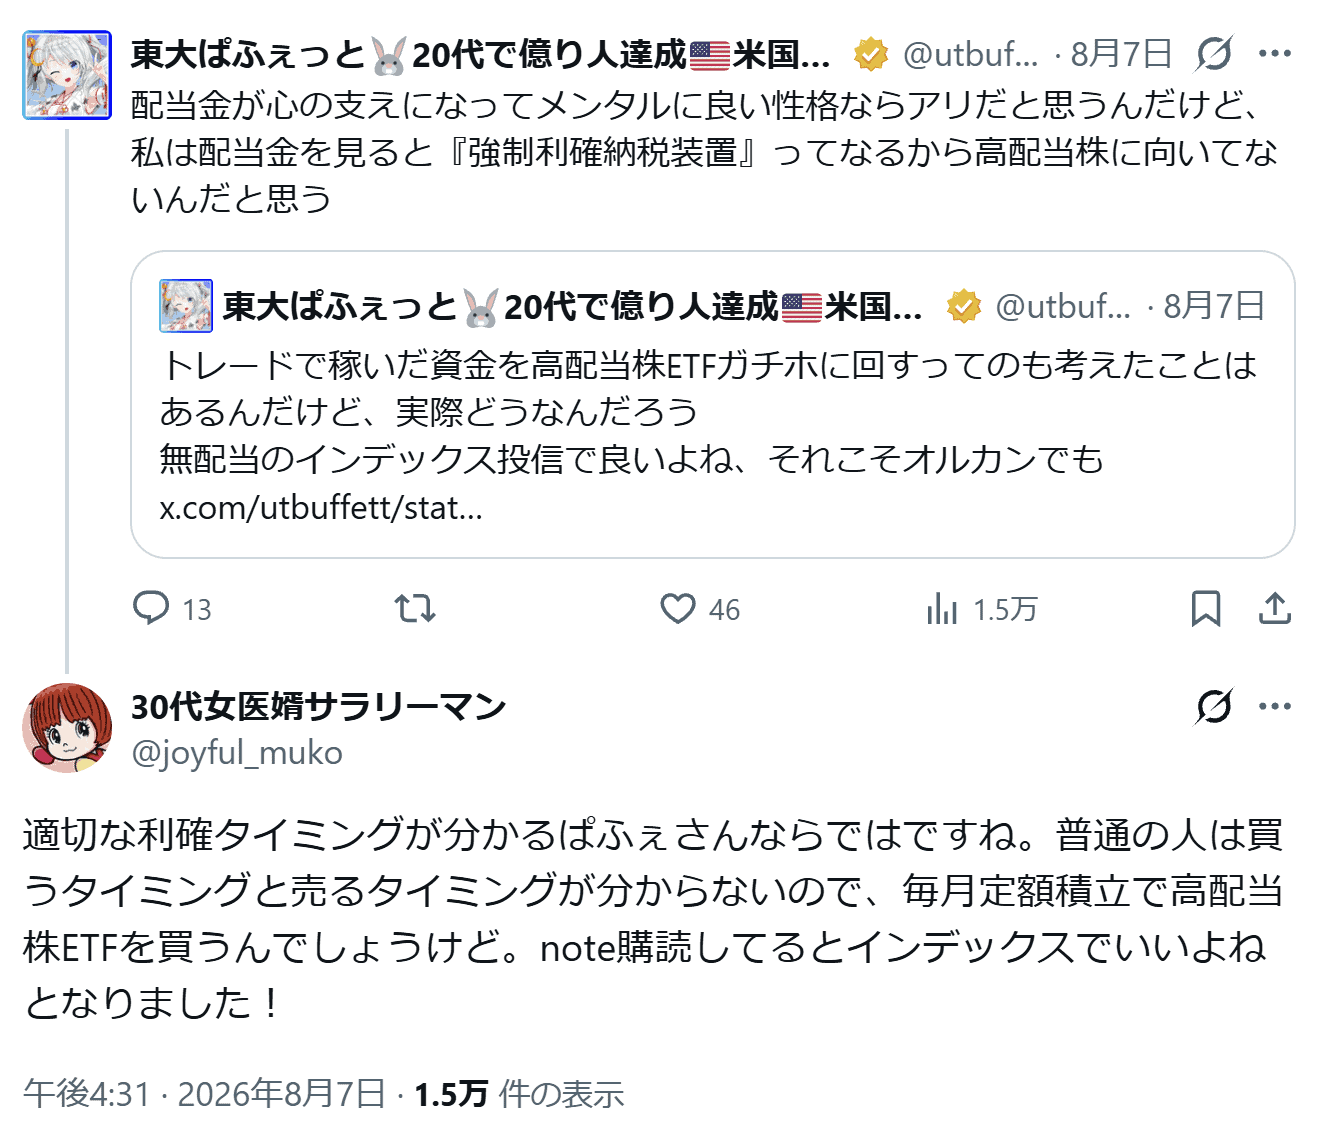Click Grok icon beside 30代女医婿サラリーマン
The height and width of the screenshot is (1146, 1318).
(x=1214, y=707)
